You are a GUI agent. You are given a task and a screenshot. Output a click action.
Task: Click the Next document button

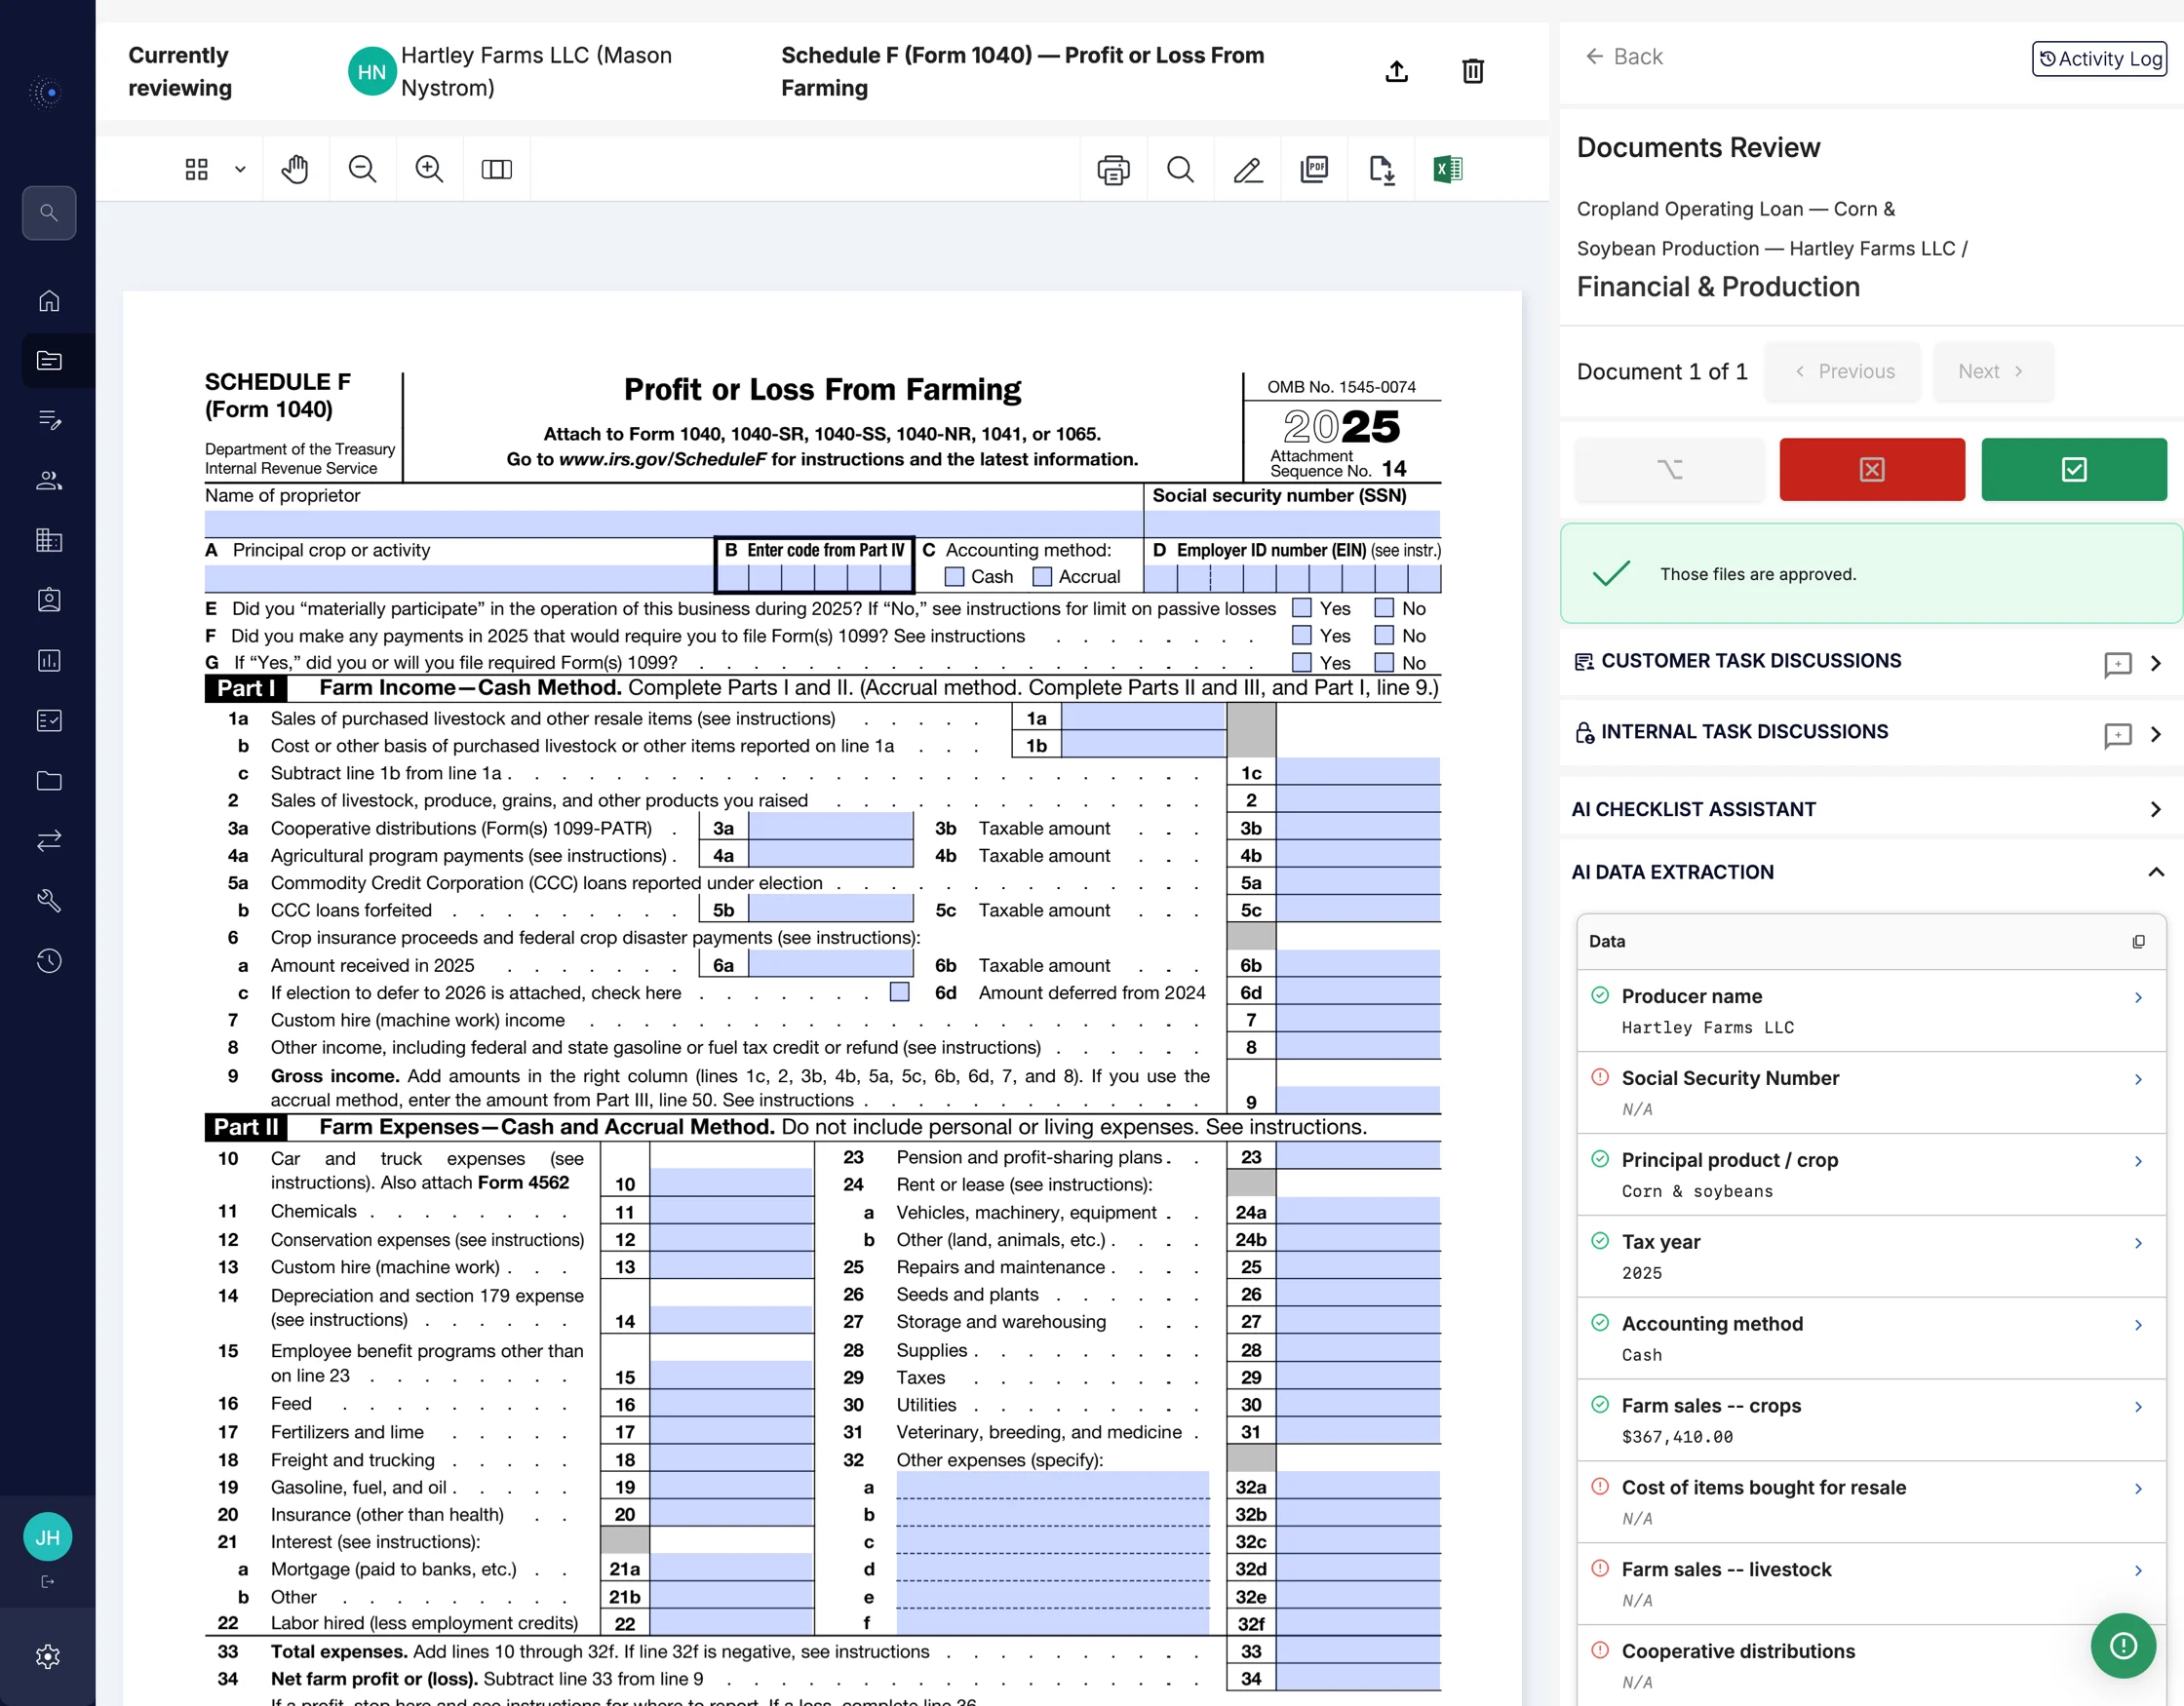(1993, 371)
